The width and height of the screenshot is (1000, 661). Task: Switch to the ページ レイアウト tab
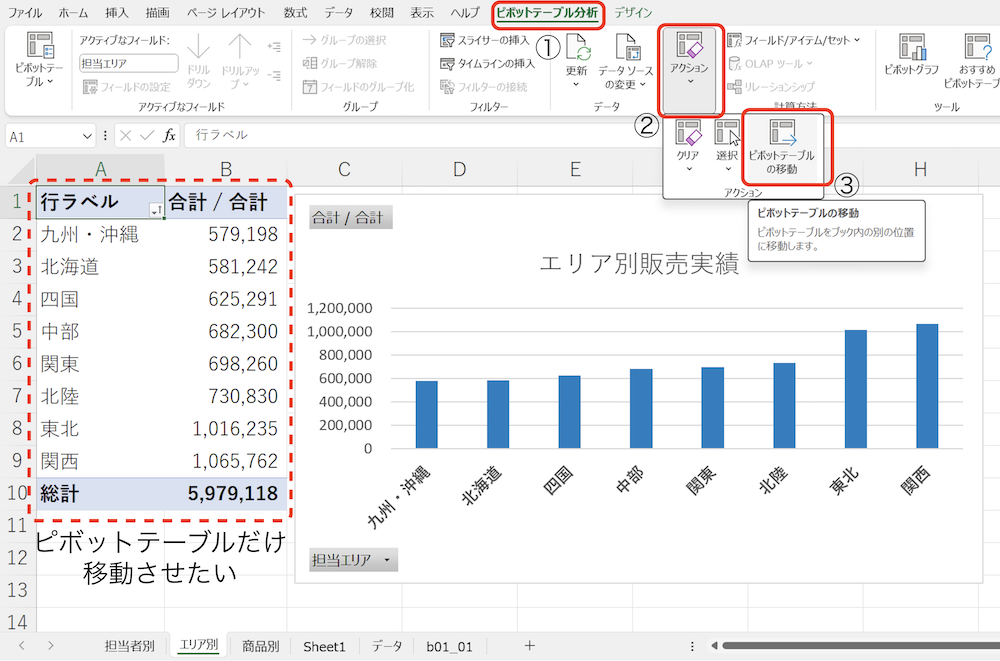click(x=226, y=12)
